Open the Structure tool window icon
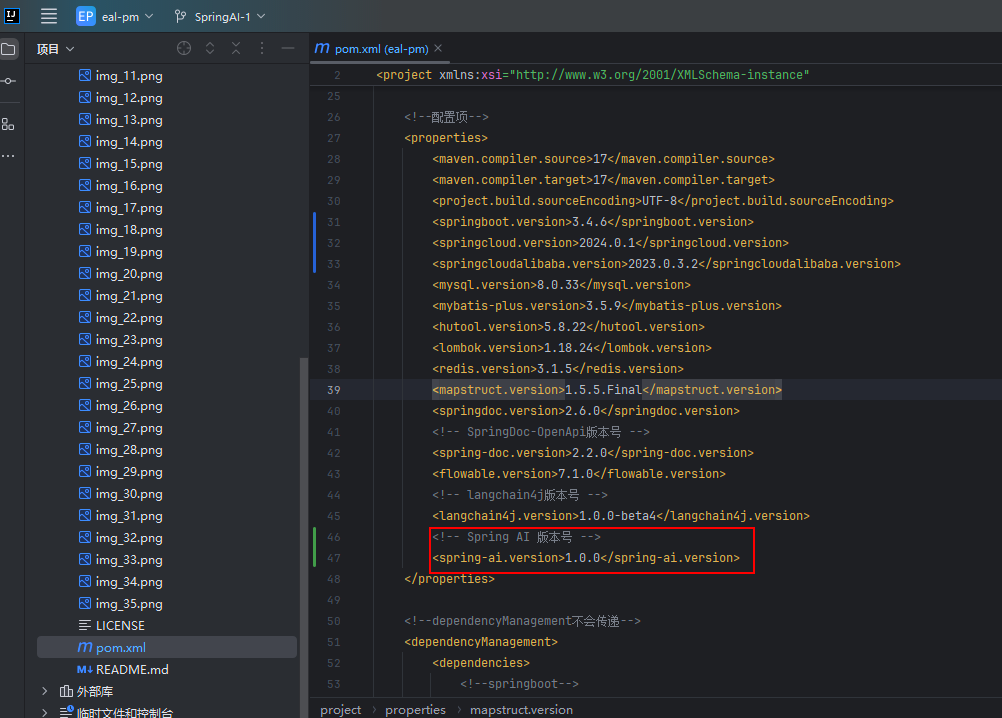 click(8, 125)
